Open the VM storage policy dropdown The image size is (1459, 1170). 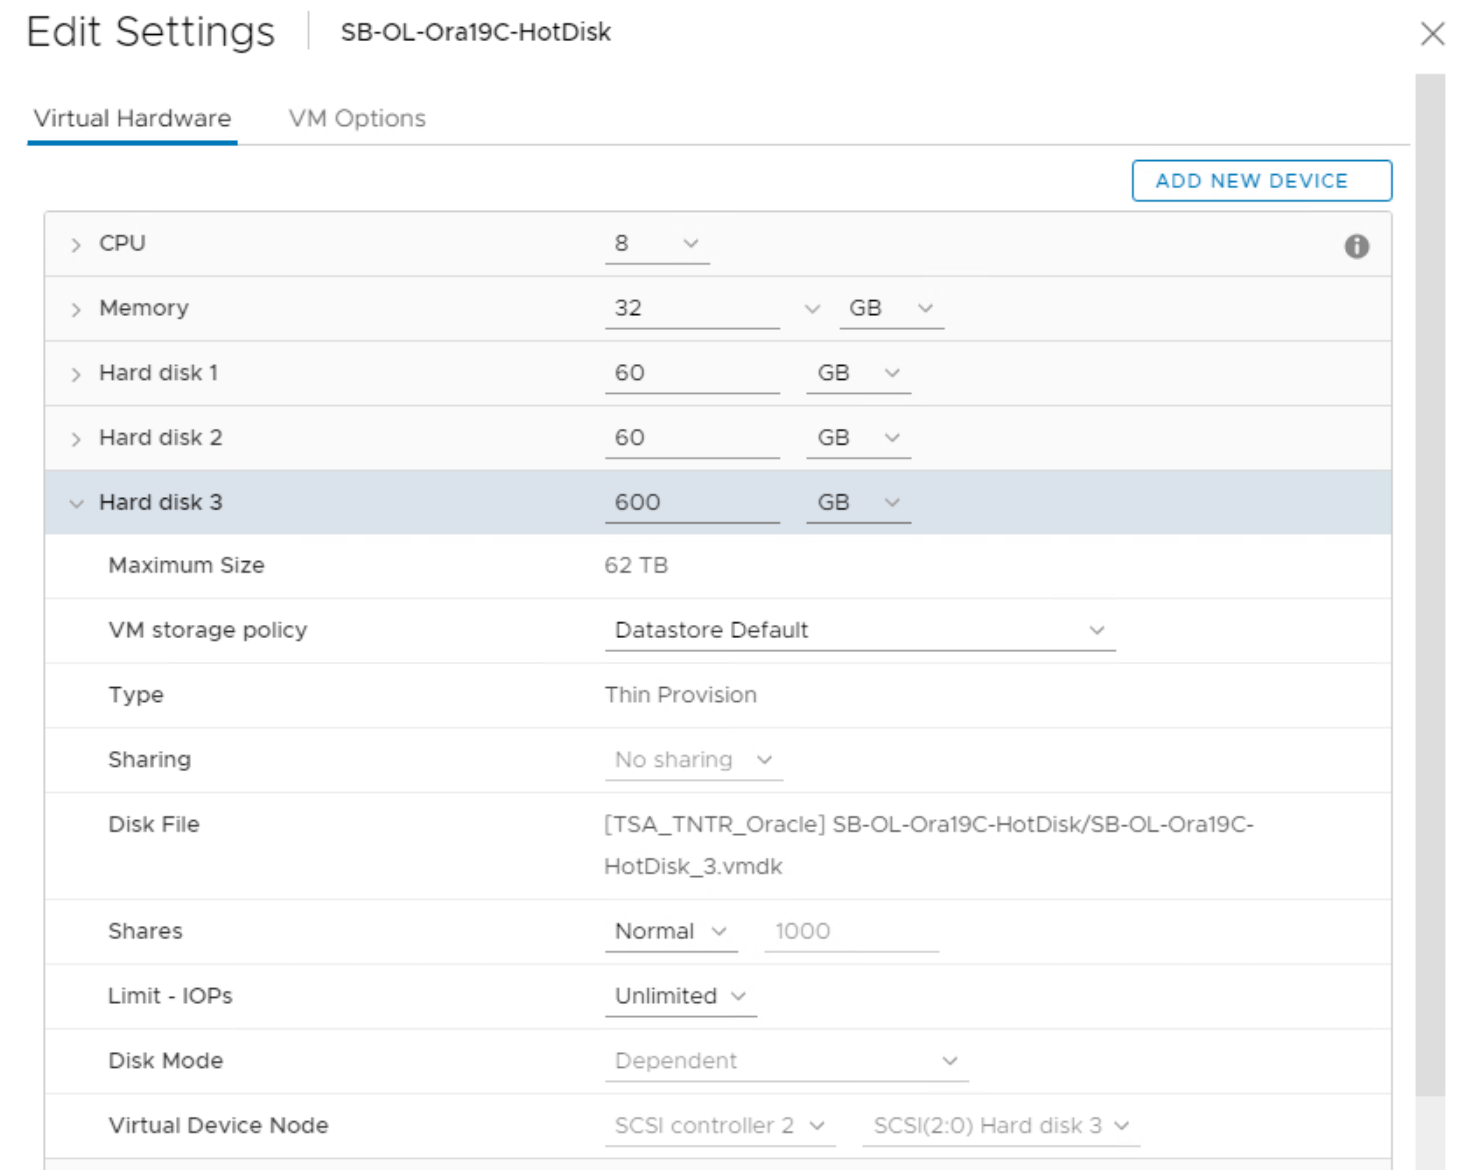click(859, 630)
